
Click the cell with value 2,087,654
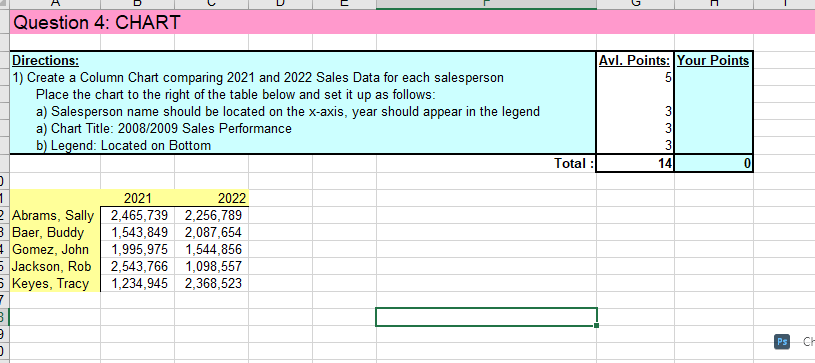coord(212,232)
